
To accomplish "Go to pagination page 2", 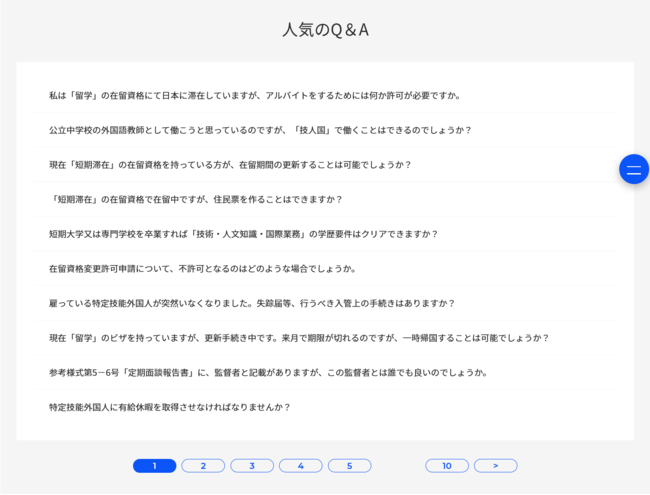I will pyautogui.click(x=203, y=466).
